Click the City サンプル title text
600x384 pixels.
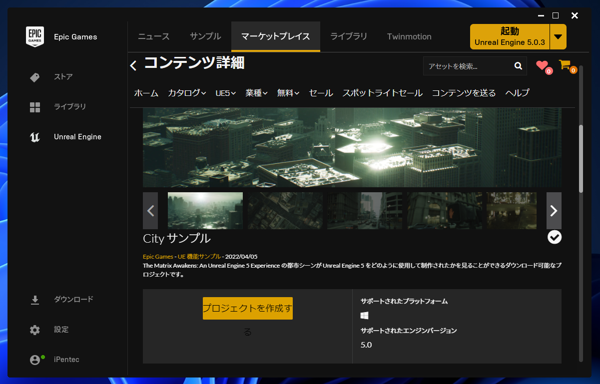click(x=177, y=239)
